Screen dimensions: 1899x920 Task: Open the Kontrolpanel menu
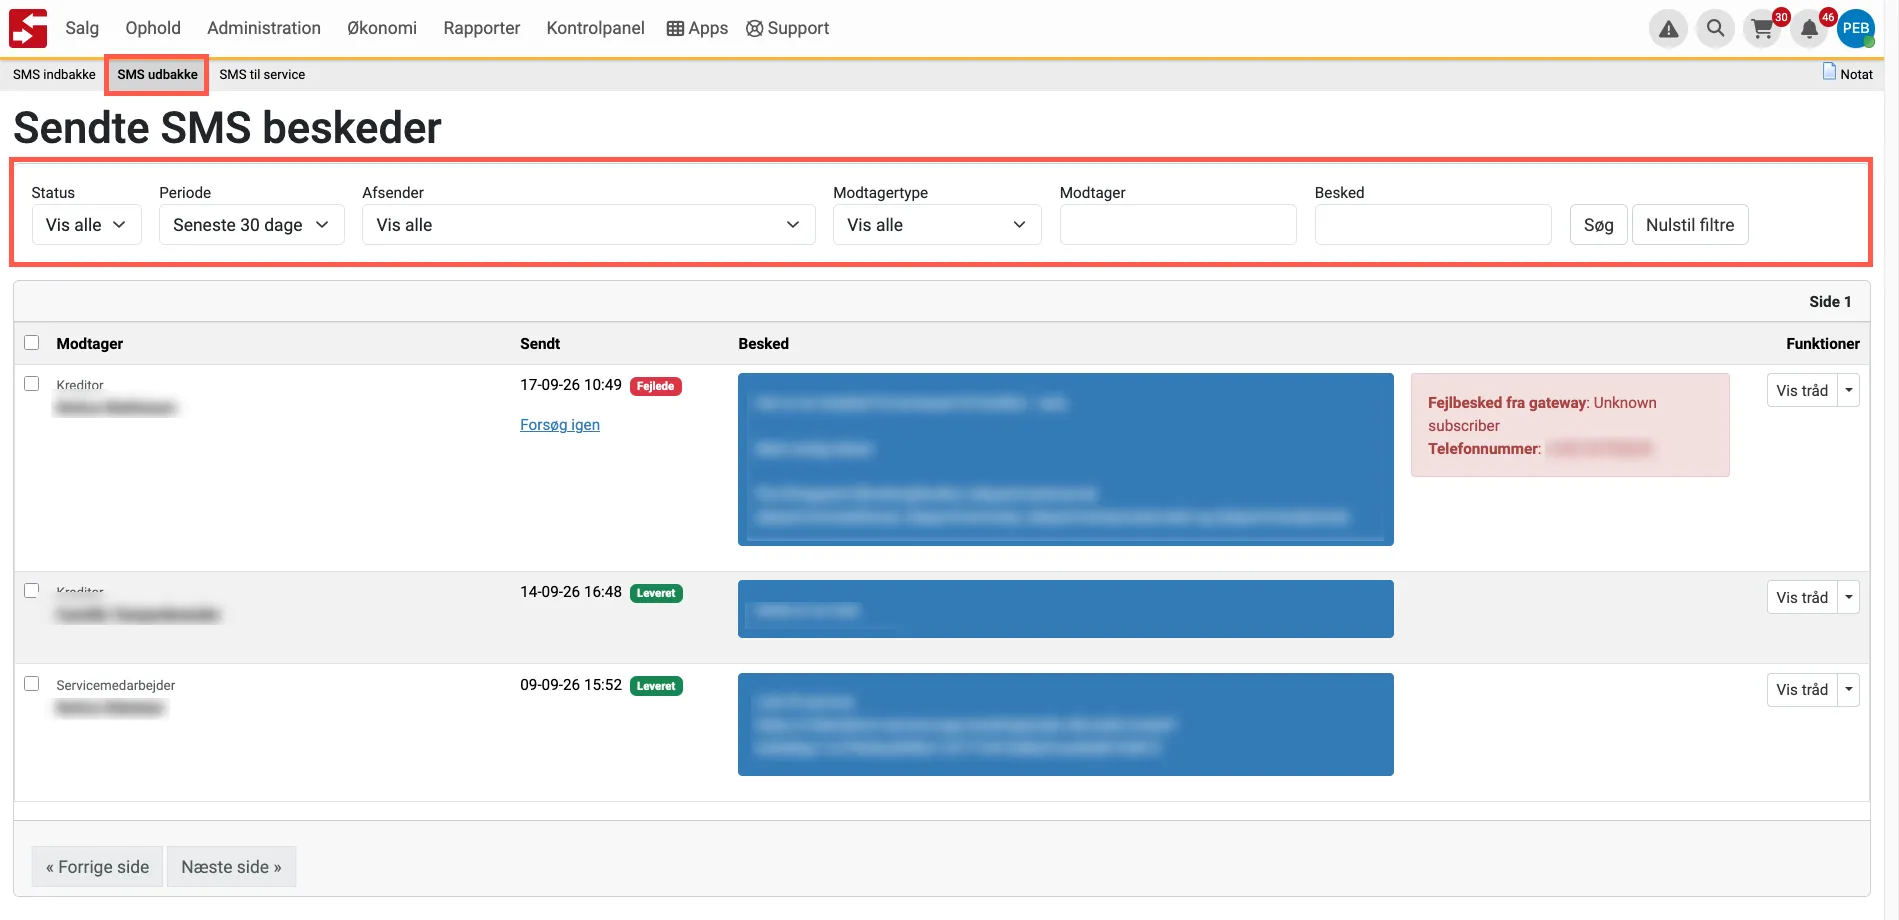pyautogui.click(x=595, y=28)
